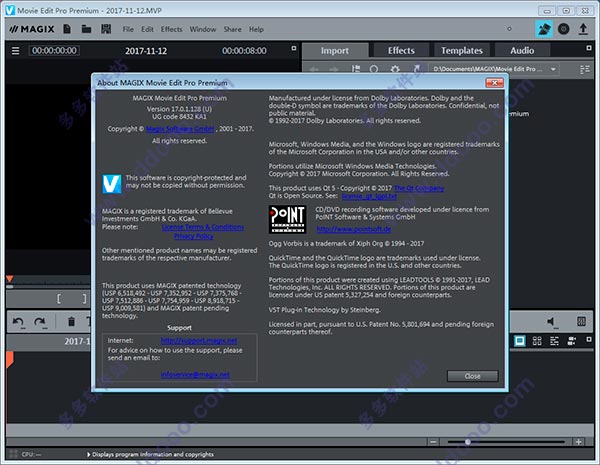
Task: Open License Terms & Conditions link
Action: [x=203, y=227]
